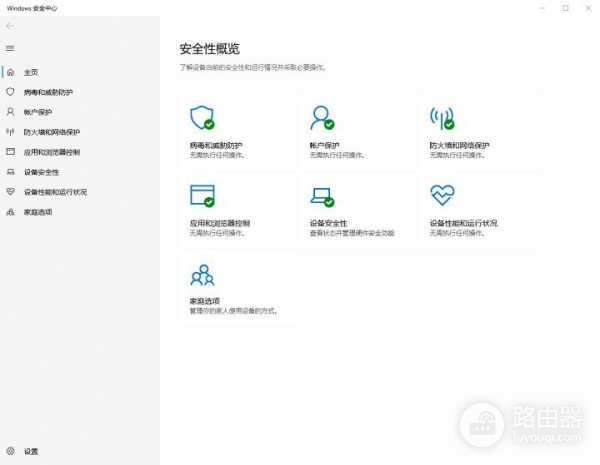Select 家庭选项 in the sidebar
600x465 pixels.
pyautogui.click(x=38, y=212)
